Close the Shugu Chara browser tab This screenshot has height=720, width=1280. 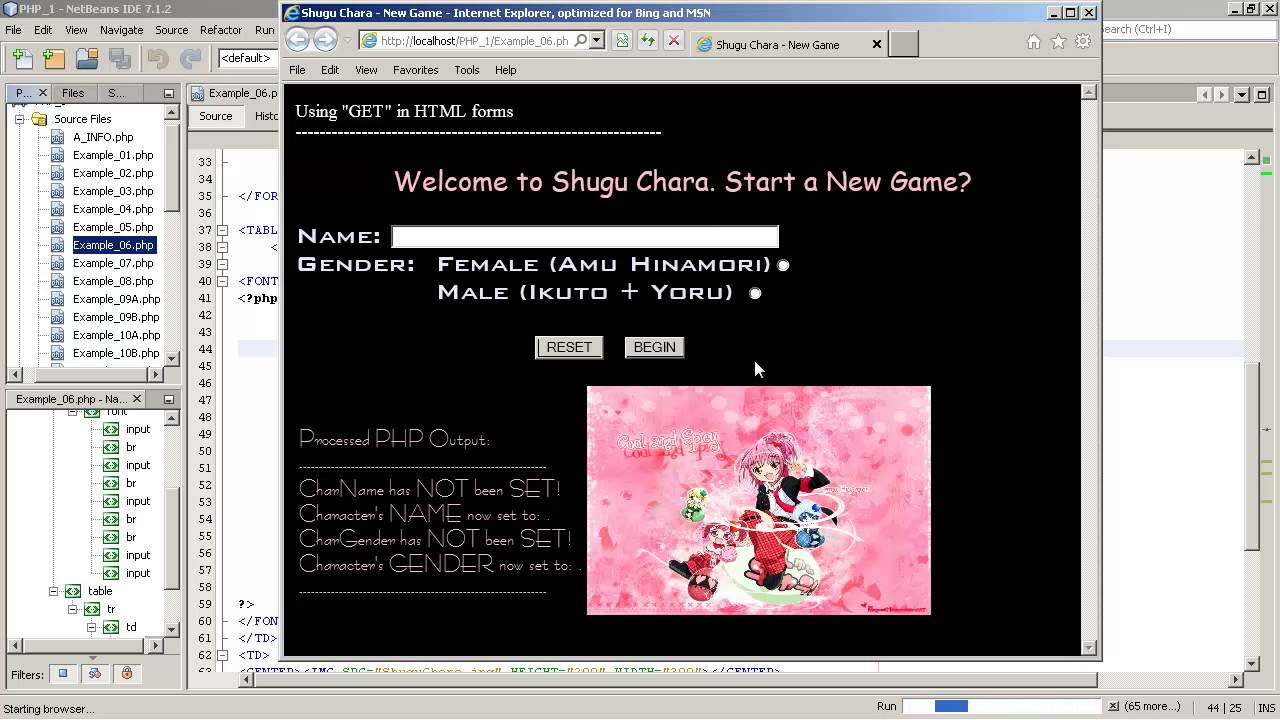pyautogui.click(x=877, y=44)
